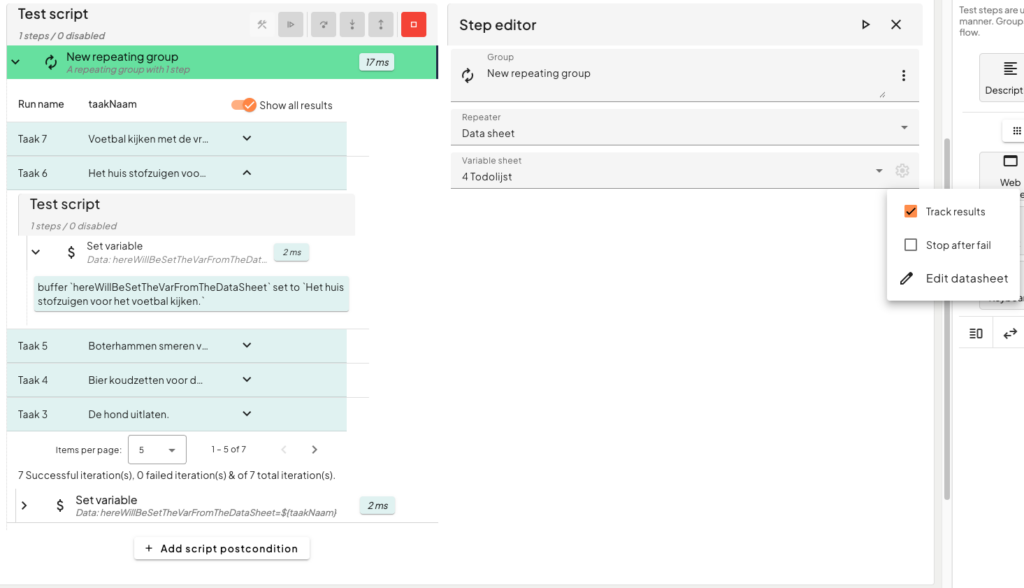Viewport: 1024px width, 588px height.
Task: Run the step using Step editor play icon
Action: tap(866, 25)
